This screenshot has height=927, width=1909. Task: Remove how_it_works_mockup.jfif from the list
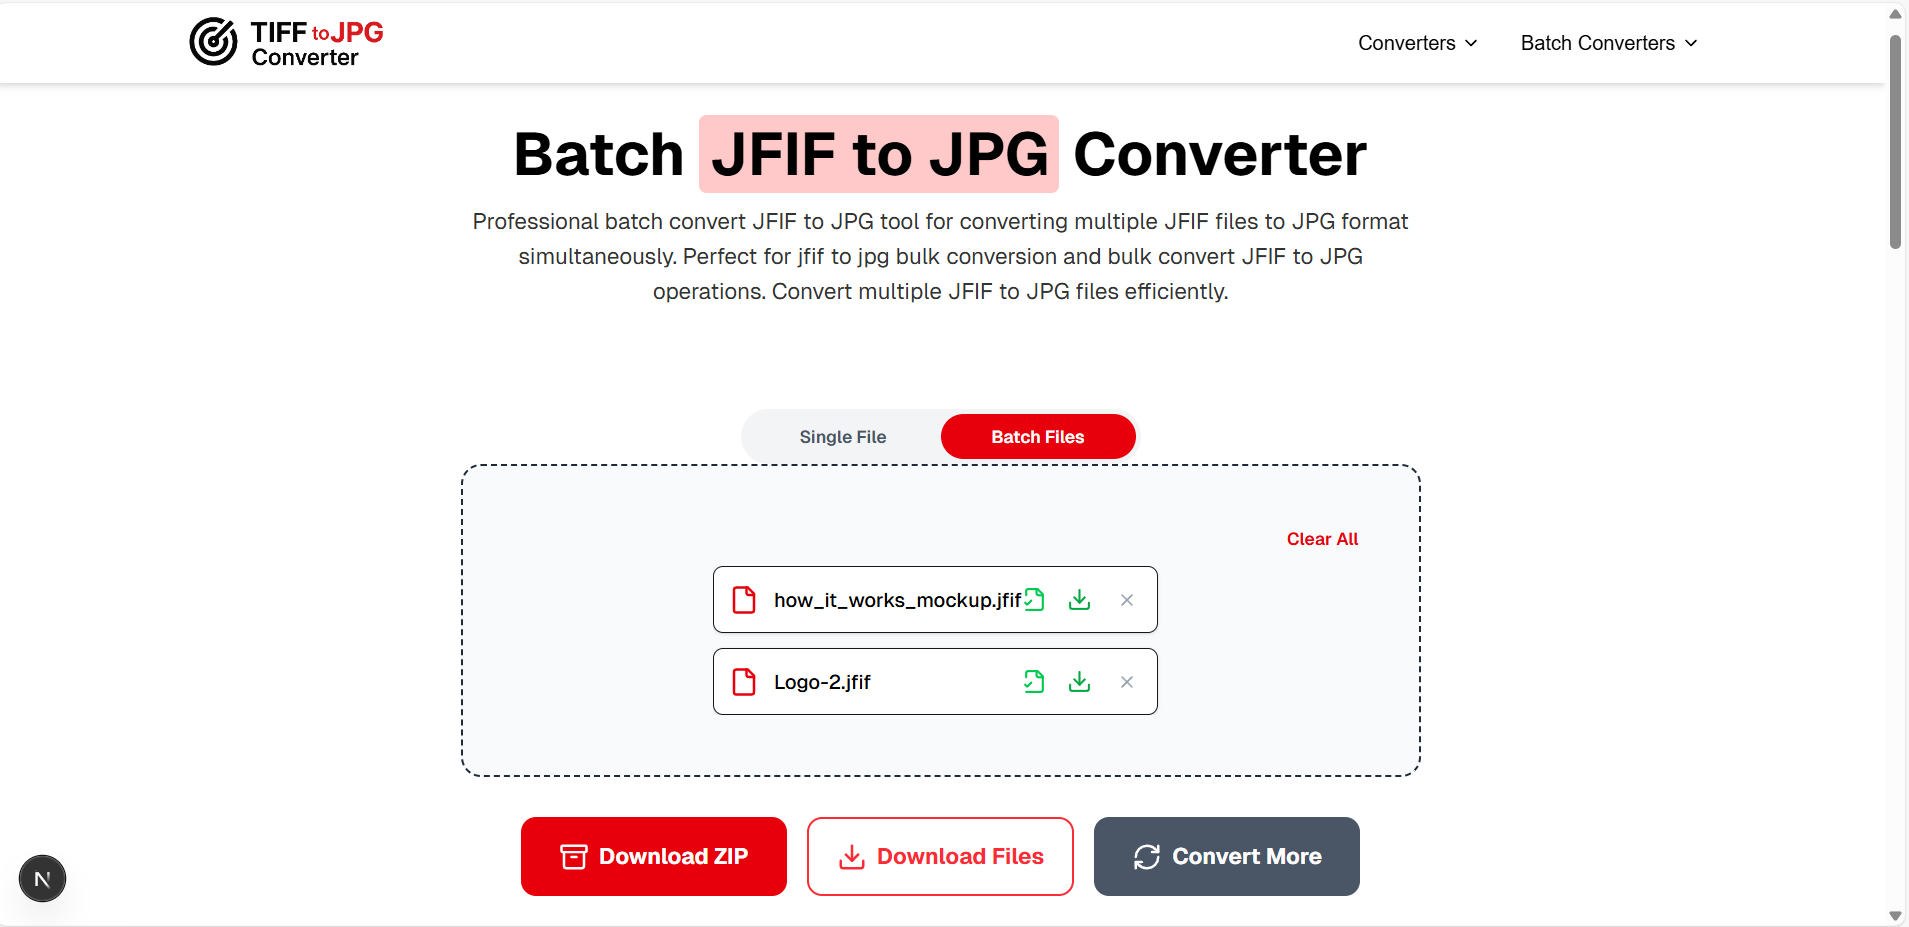pos(1126,599)
